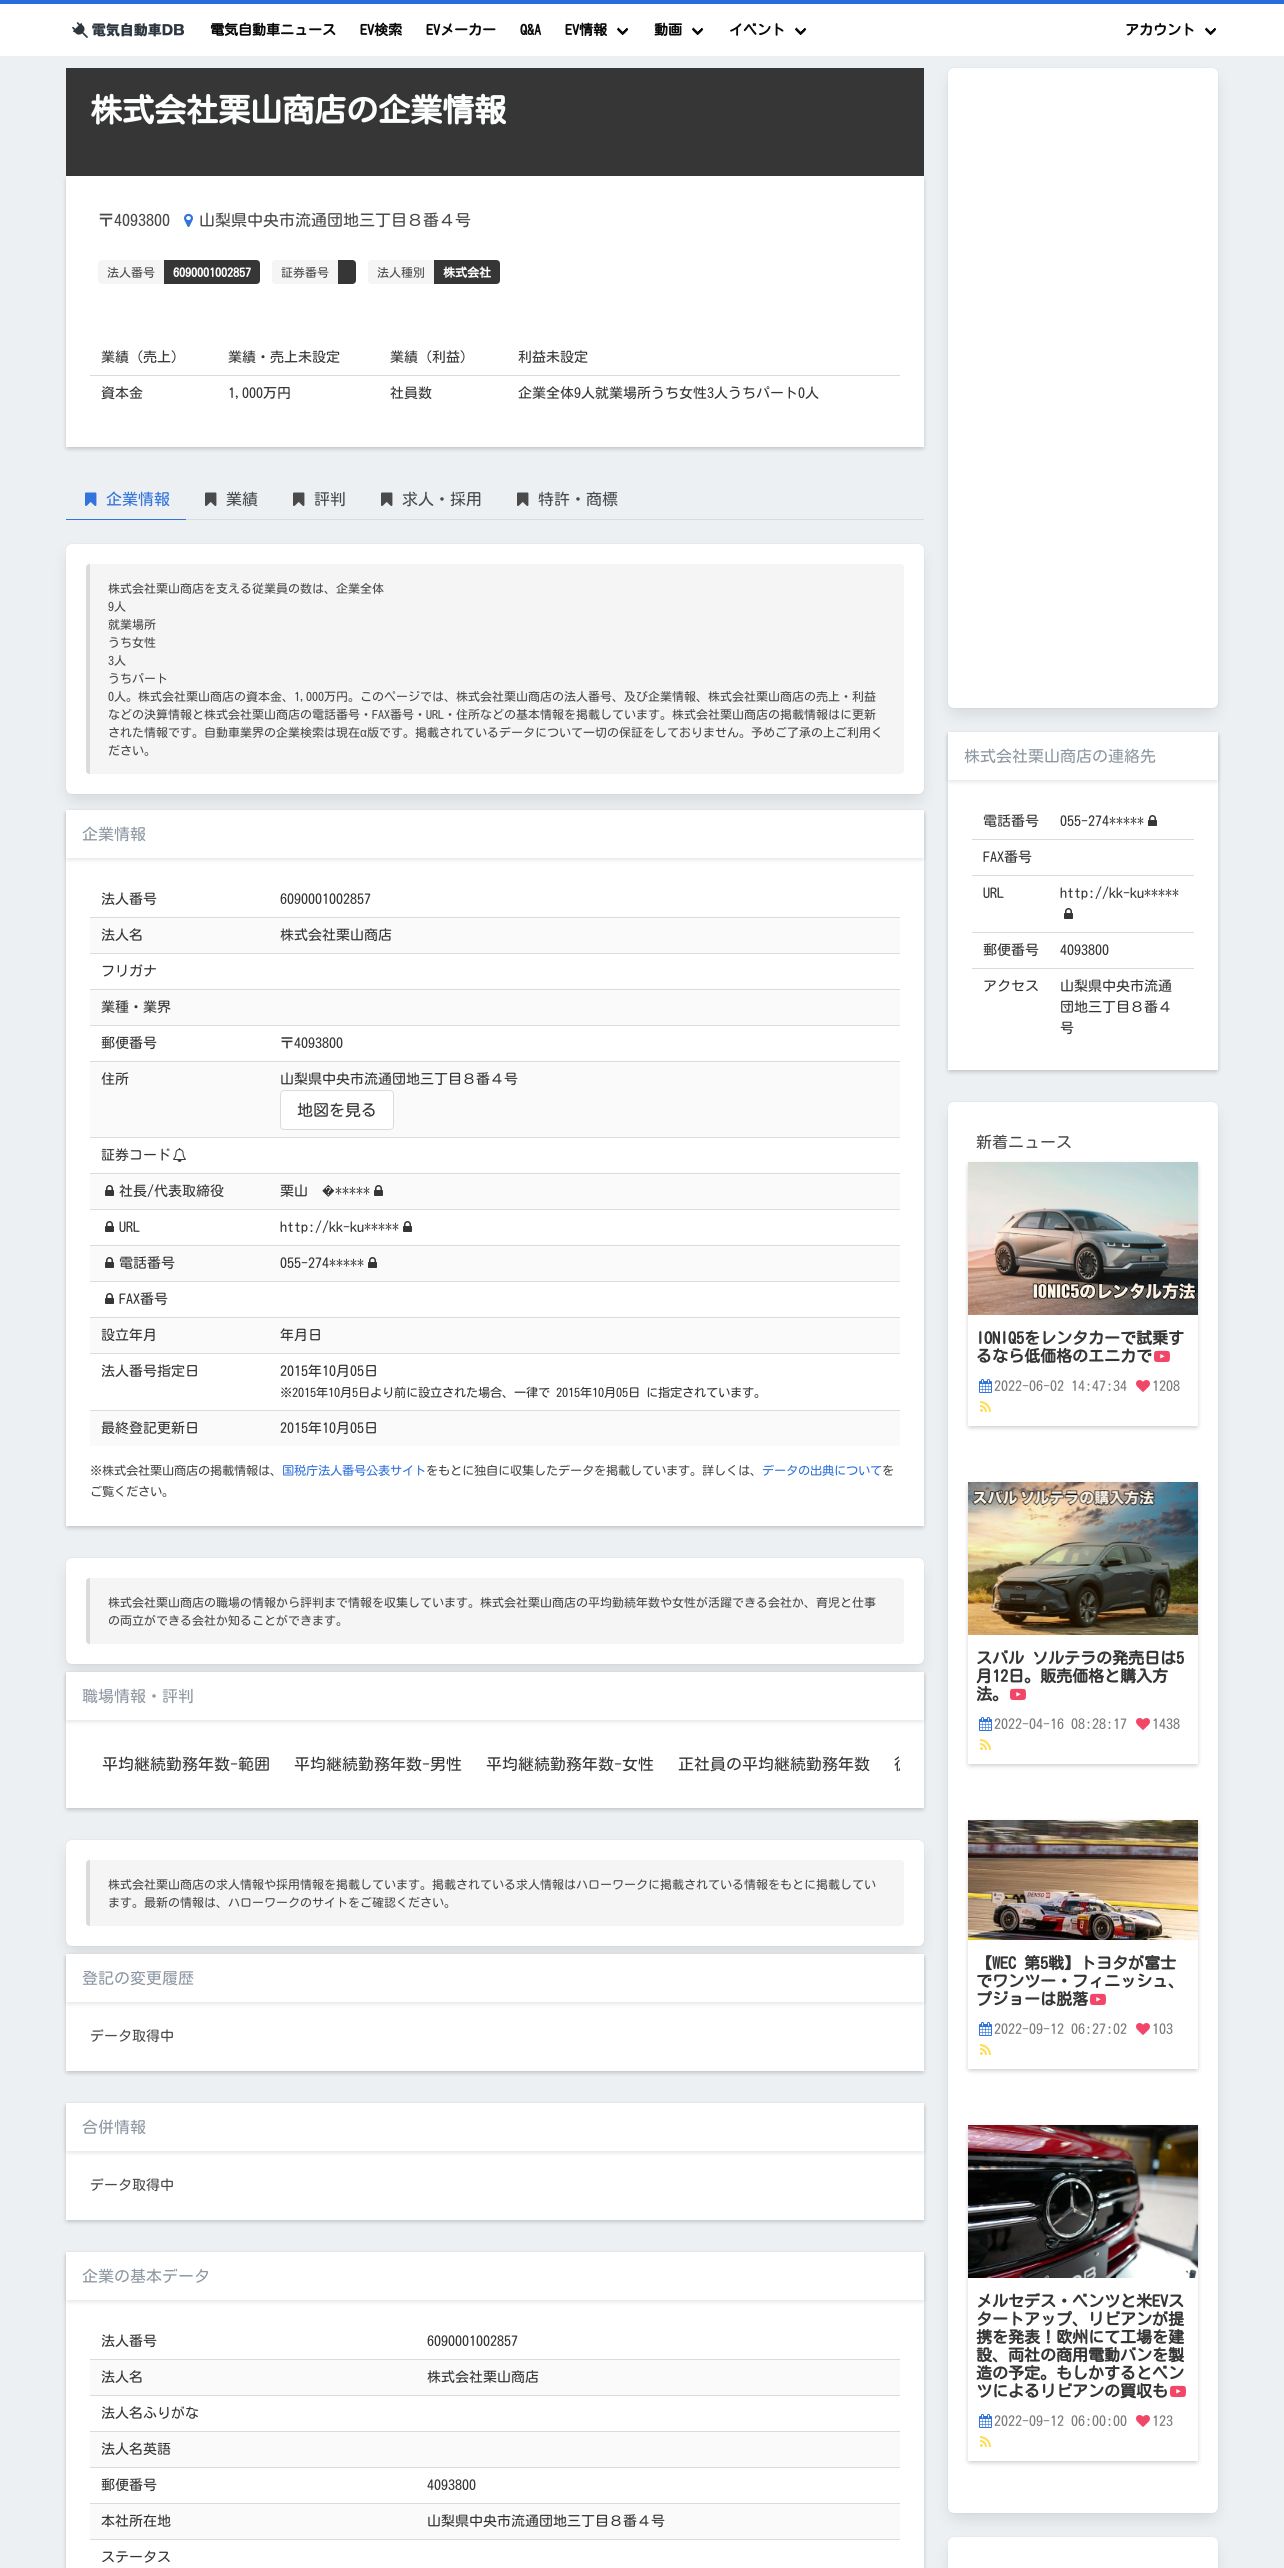Click sidebar 郵便番号 value 4093800
Viewport: 1284px width, 2568px height.
(x=1084, y=950)
